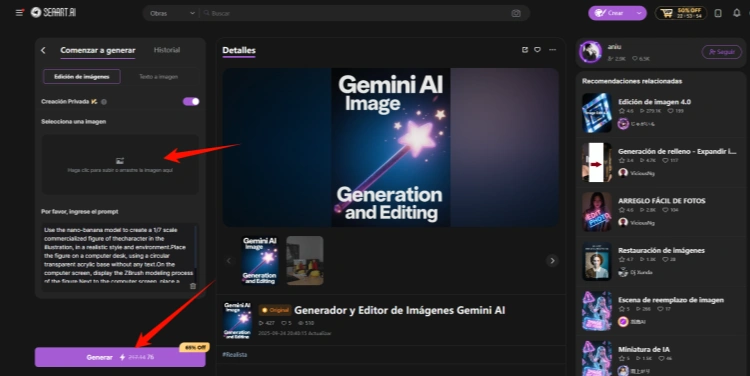Open the hamburger menu icon
The width and height of the screenshot is (750, 376).
20,13
